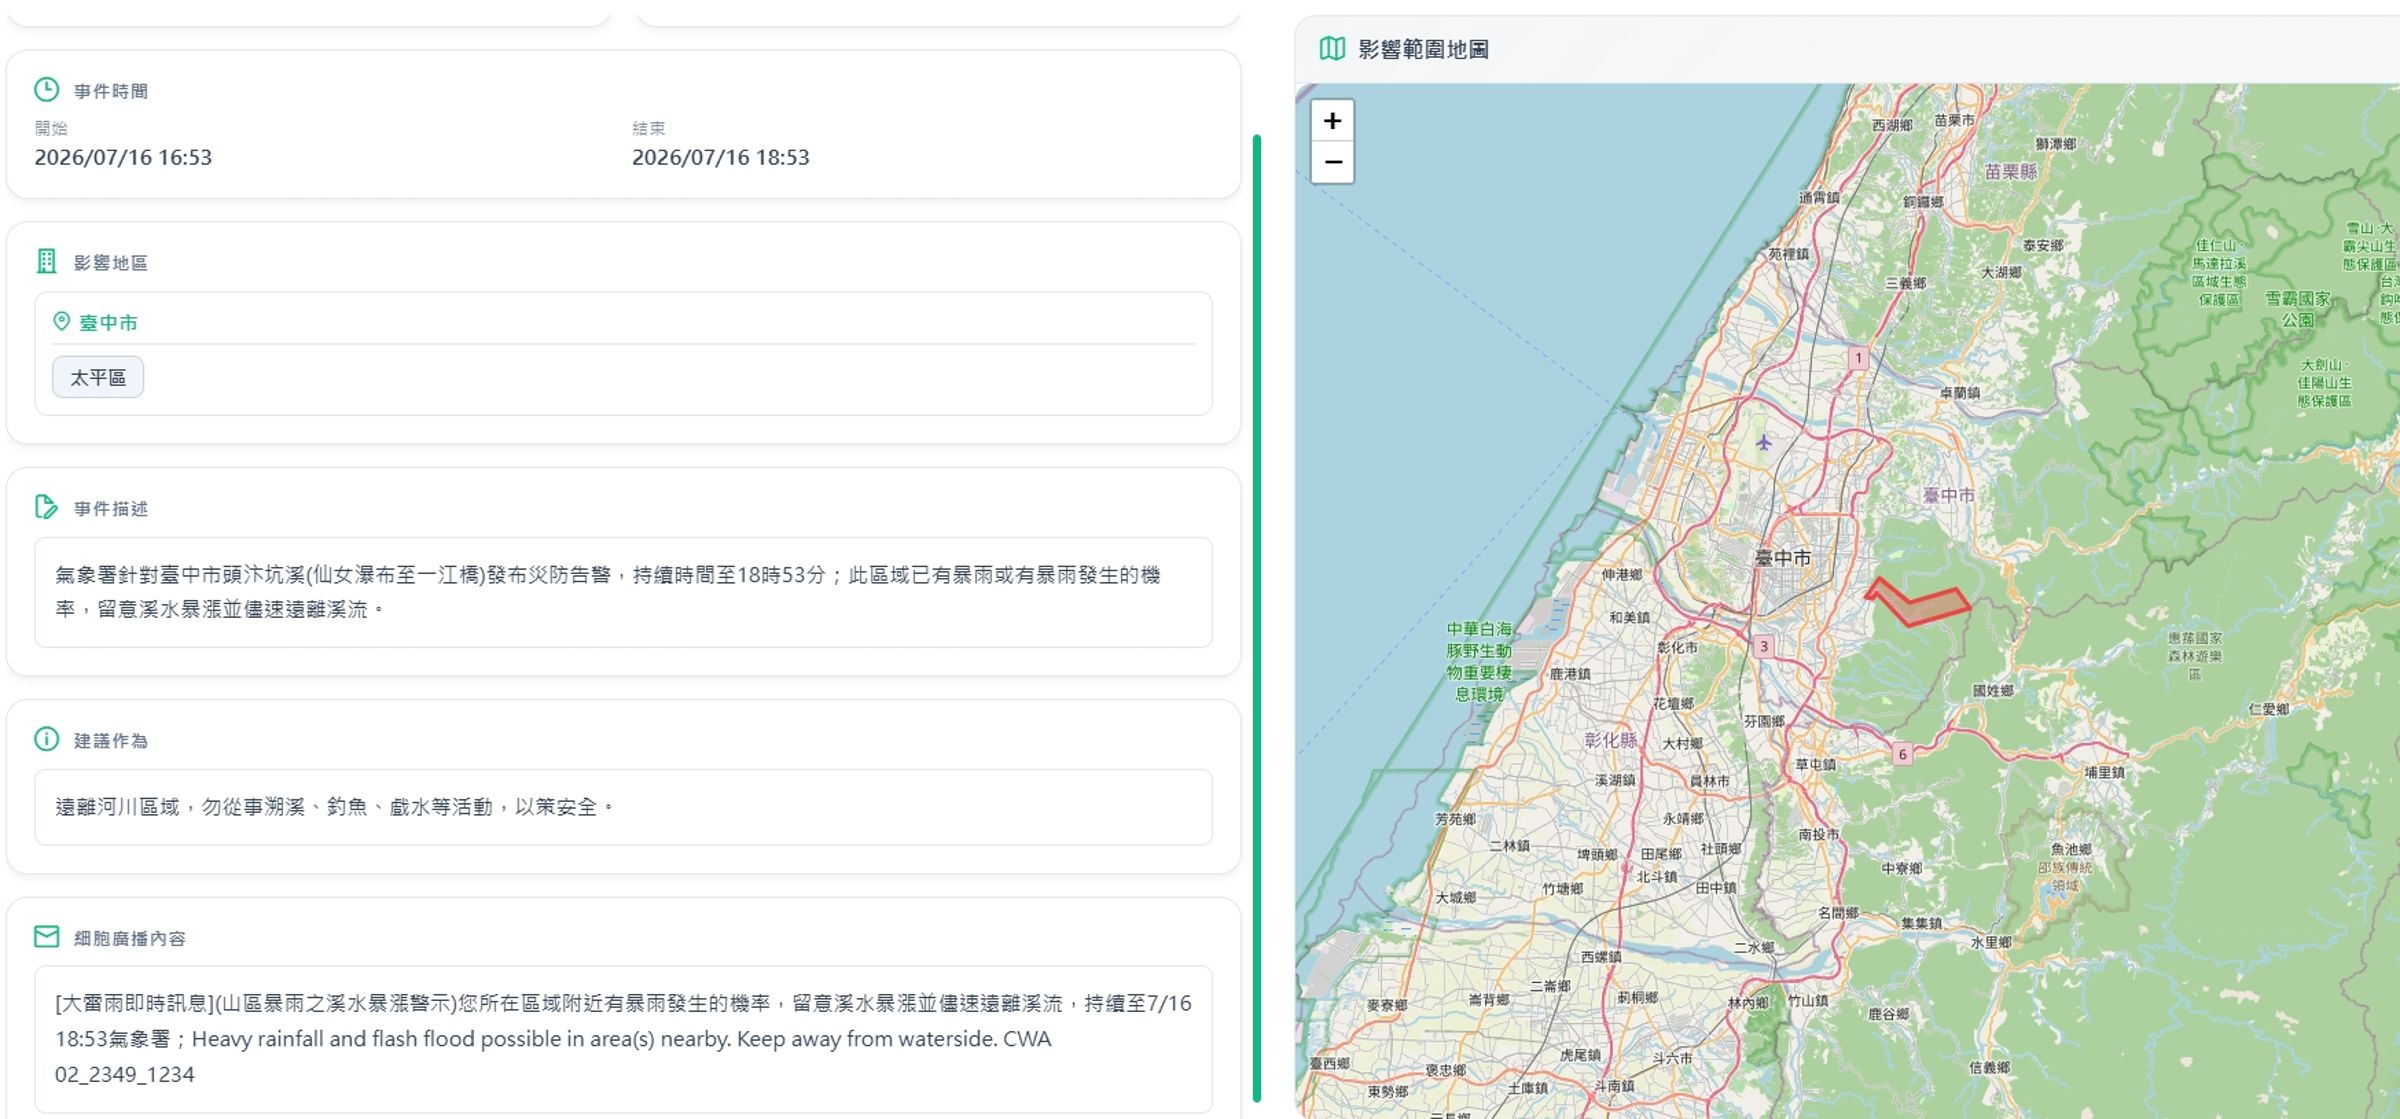Select the 太平區 district tag
The height and width of the screenshot is (1119, 2400).
tap(98, 377)
